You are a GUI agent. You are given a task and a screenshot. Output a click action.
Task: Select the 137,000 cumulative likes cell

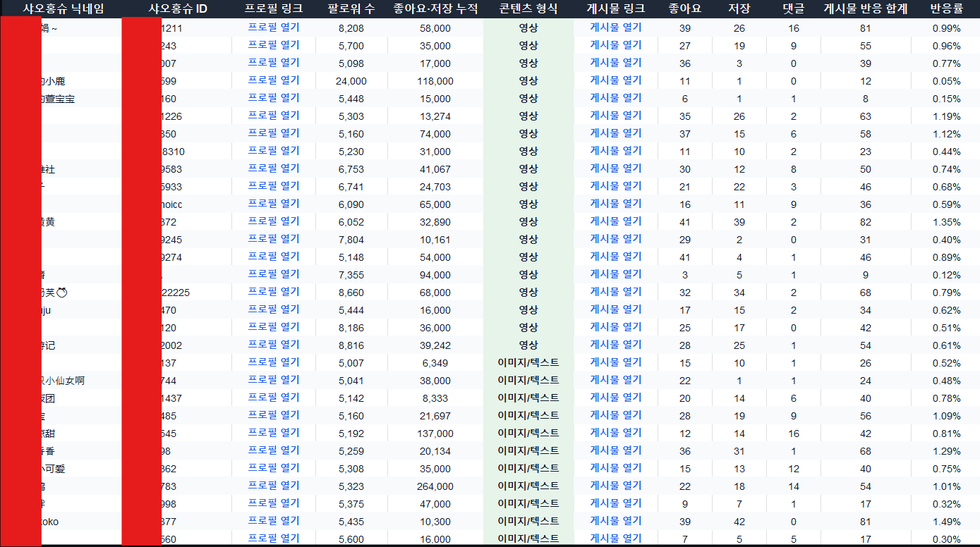point(435,434)
